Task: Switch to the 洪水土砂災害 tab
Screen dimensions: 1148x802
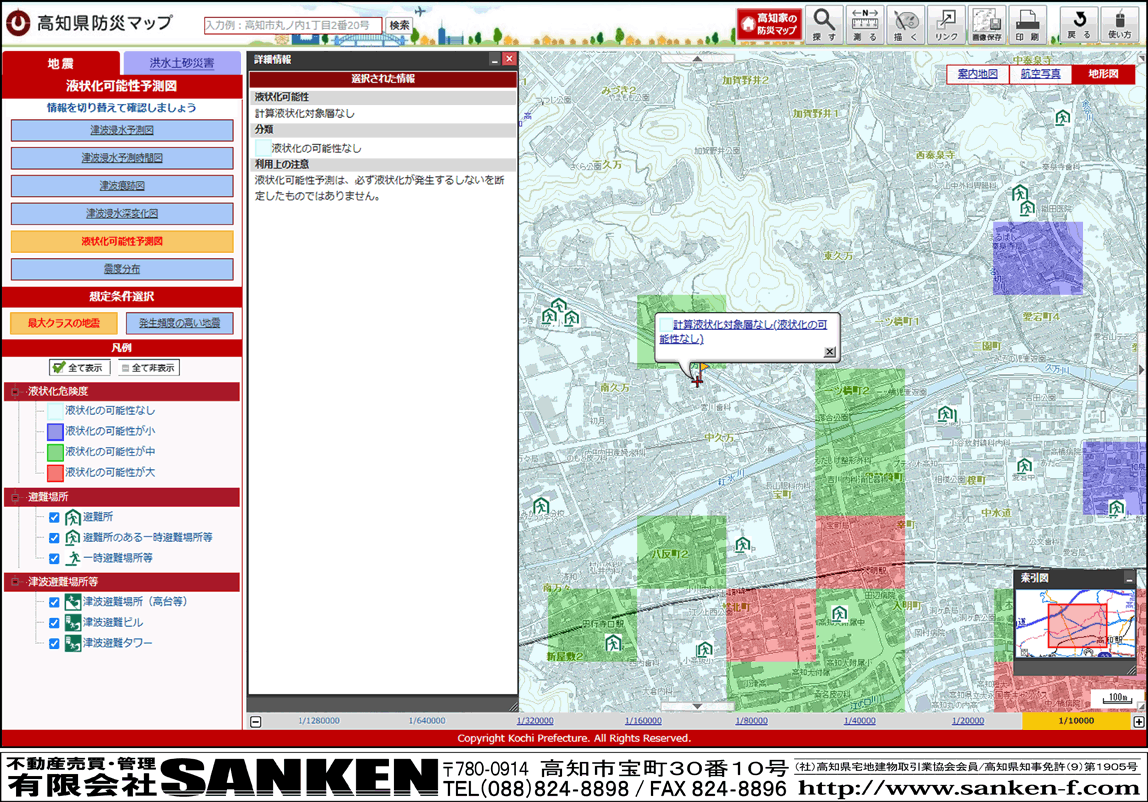Action: pyautogui.click(x=182, y=63)
